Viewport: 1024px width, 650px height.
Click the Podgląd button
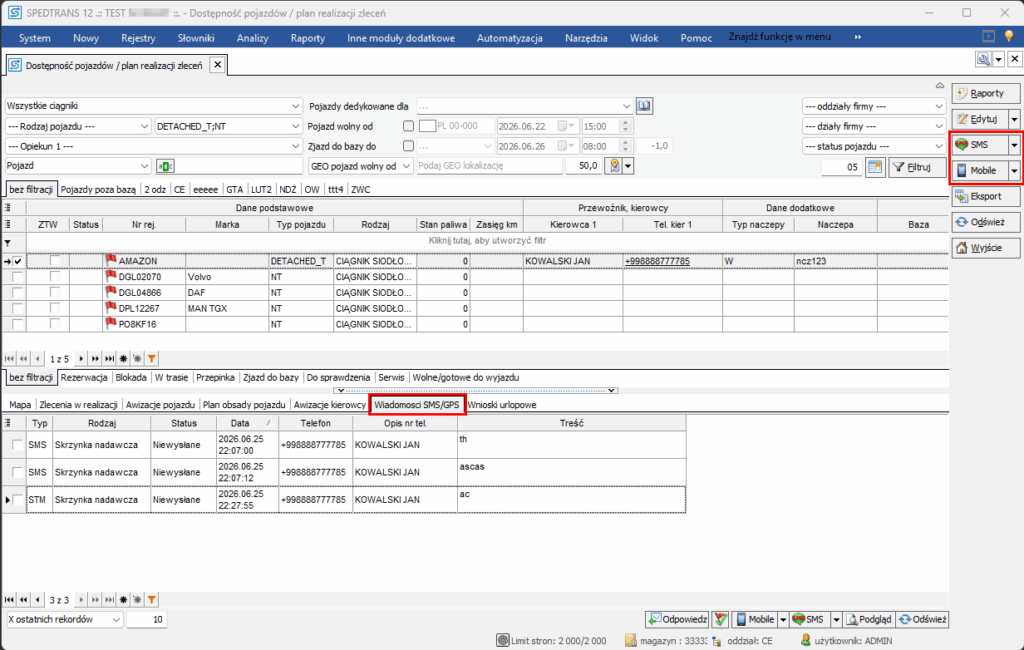869,619
